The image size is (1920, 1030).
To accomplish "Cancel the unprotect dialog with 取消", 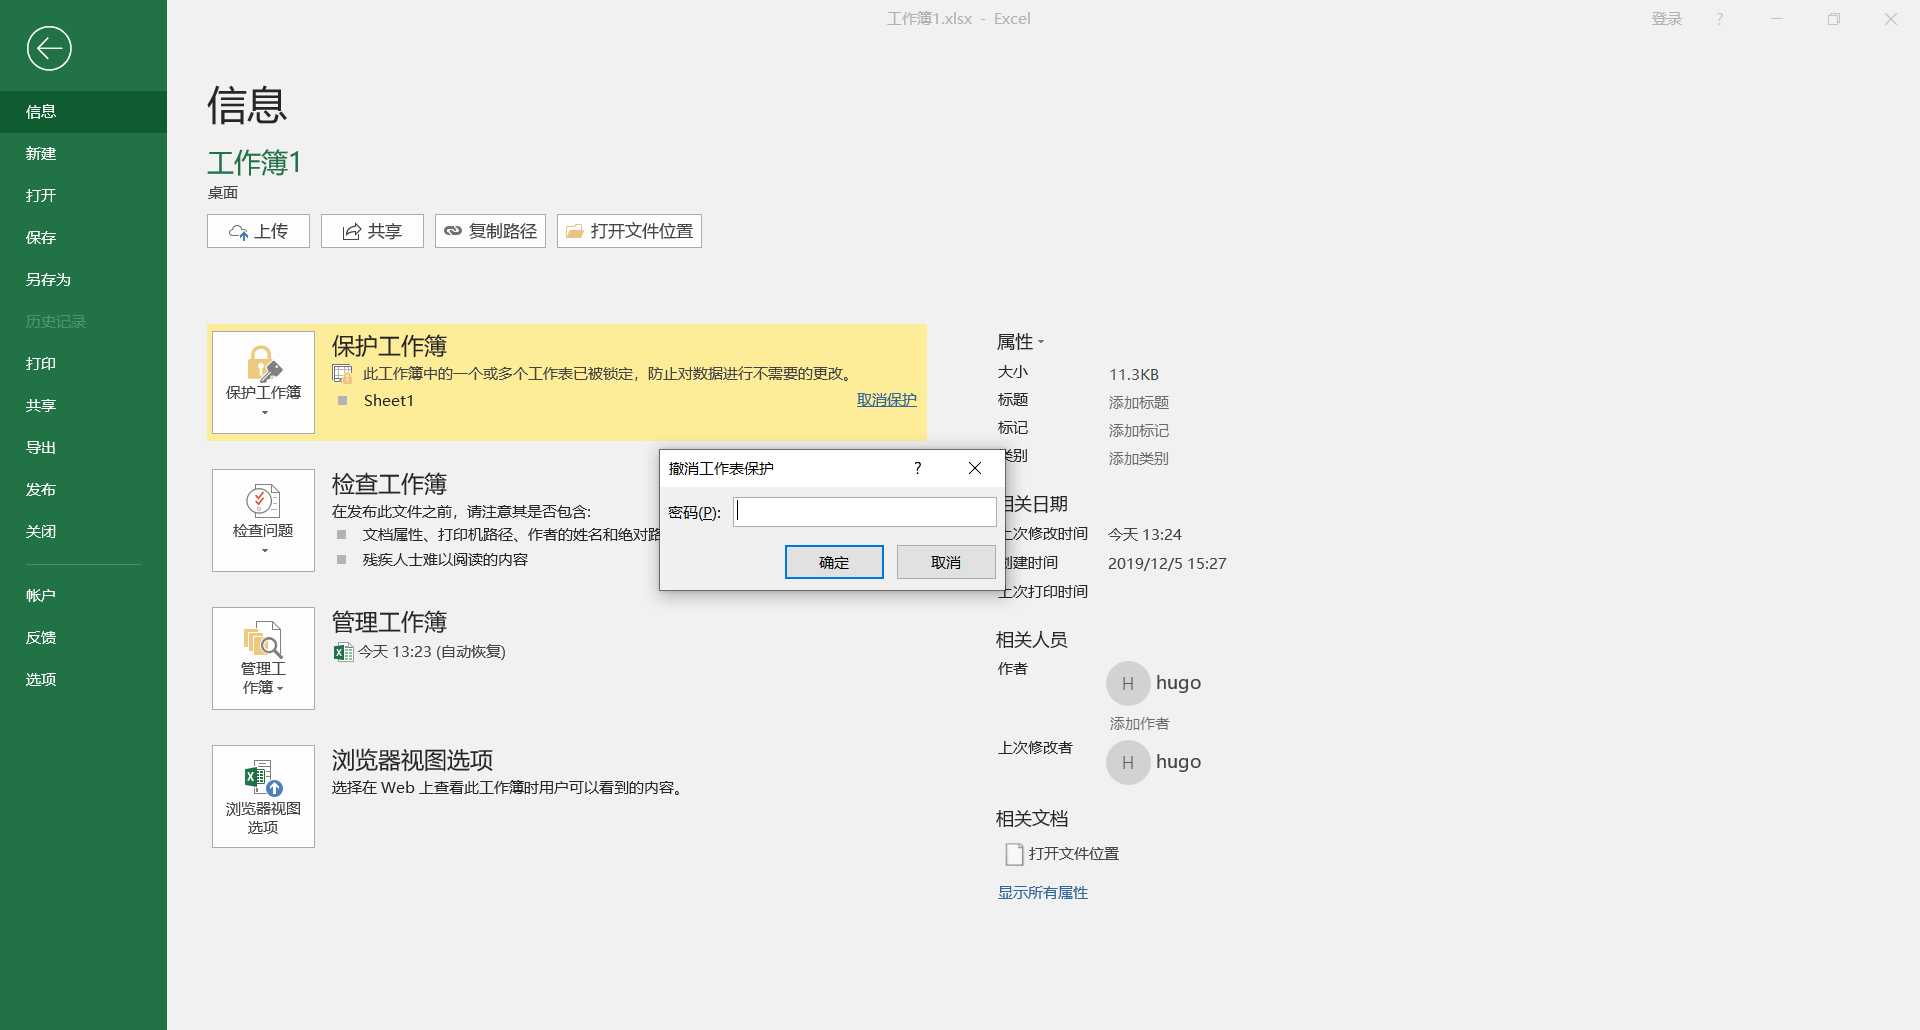I will (x=946, y=562).
